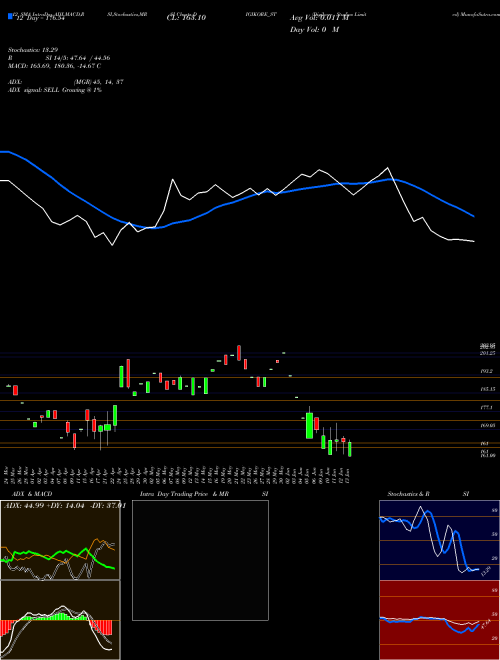500x660 pixels.
Task: Select the "CL: 163.10" closing price text
Action: coord(186,18)
